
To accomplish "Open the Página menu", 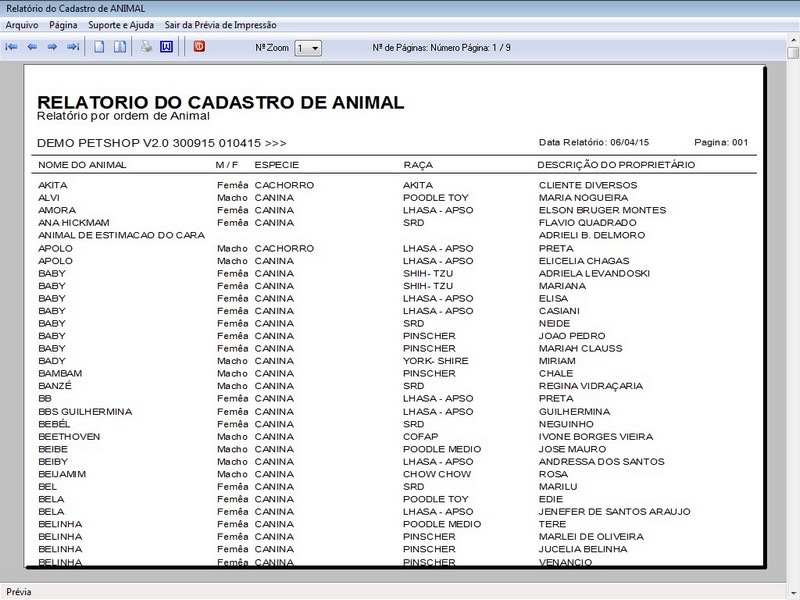I will pyautogui.click(x=63, y=25).
